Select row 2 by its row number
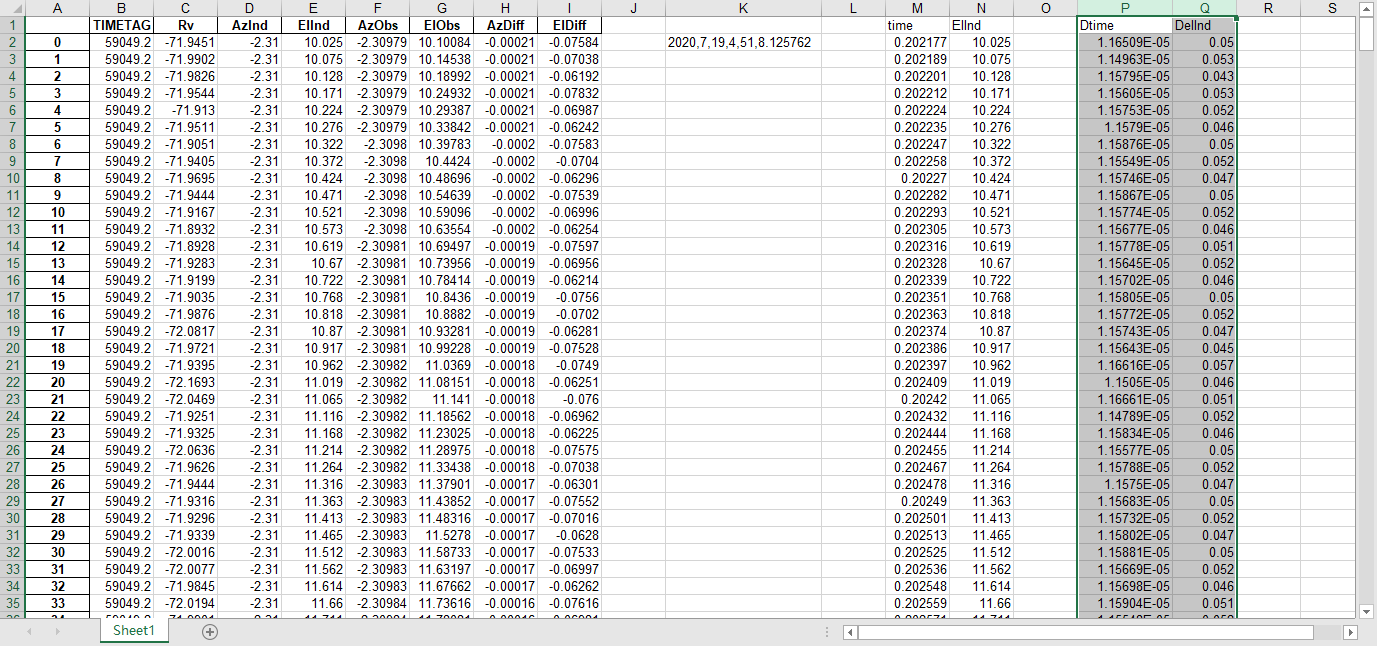This screenshot has height=646, width=1377. click(x=30, y=42)
